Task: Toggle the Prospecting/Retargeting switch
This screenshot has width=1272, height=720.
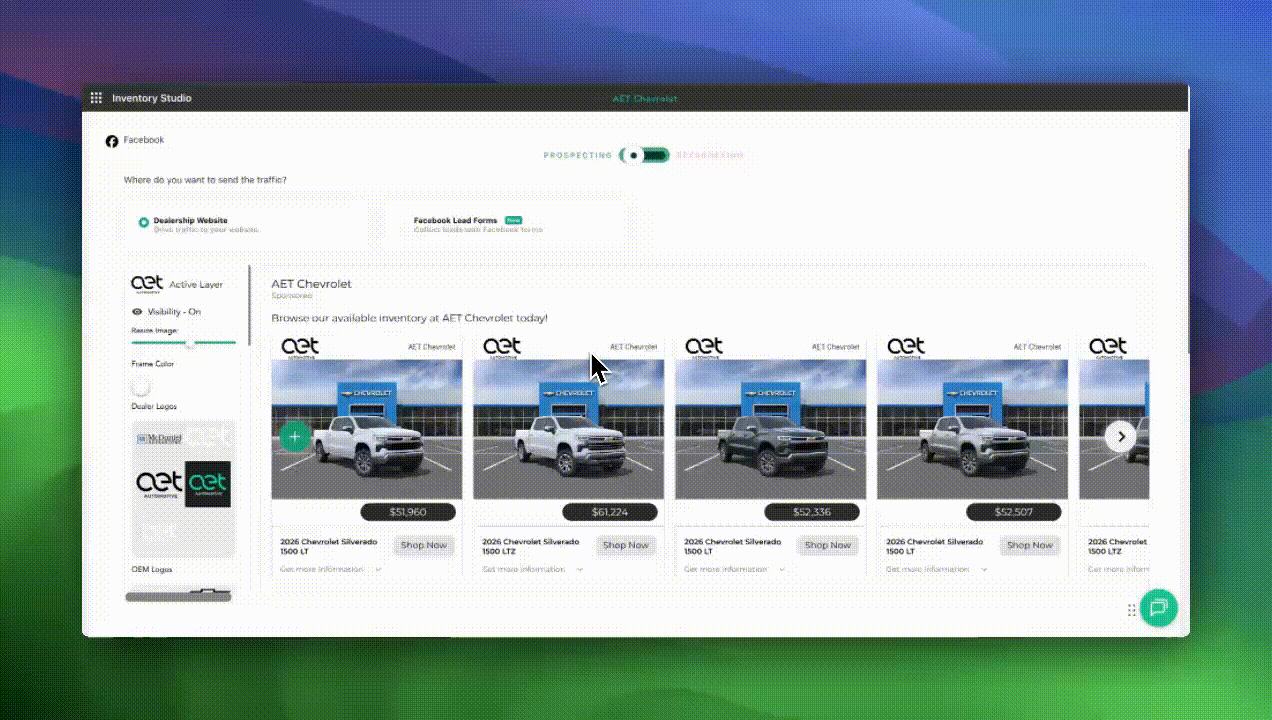Action: 644,155
